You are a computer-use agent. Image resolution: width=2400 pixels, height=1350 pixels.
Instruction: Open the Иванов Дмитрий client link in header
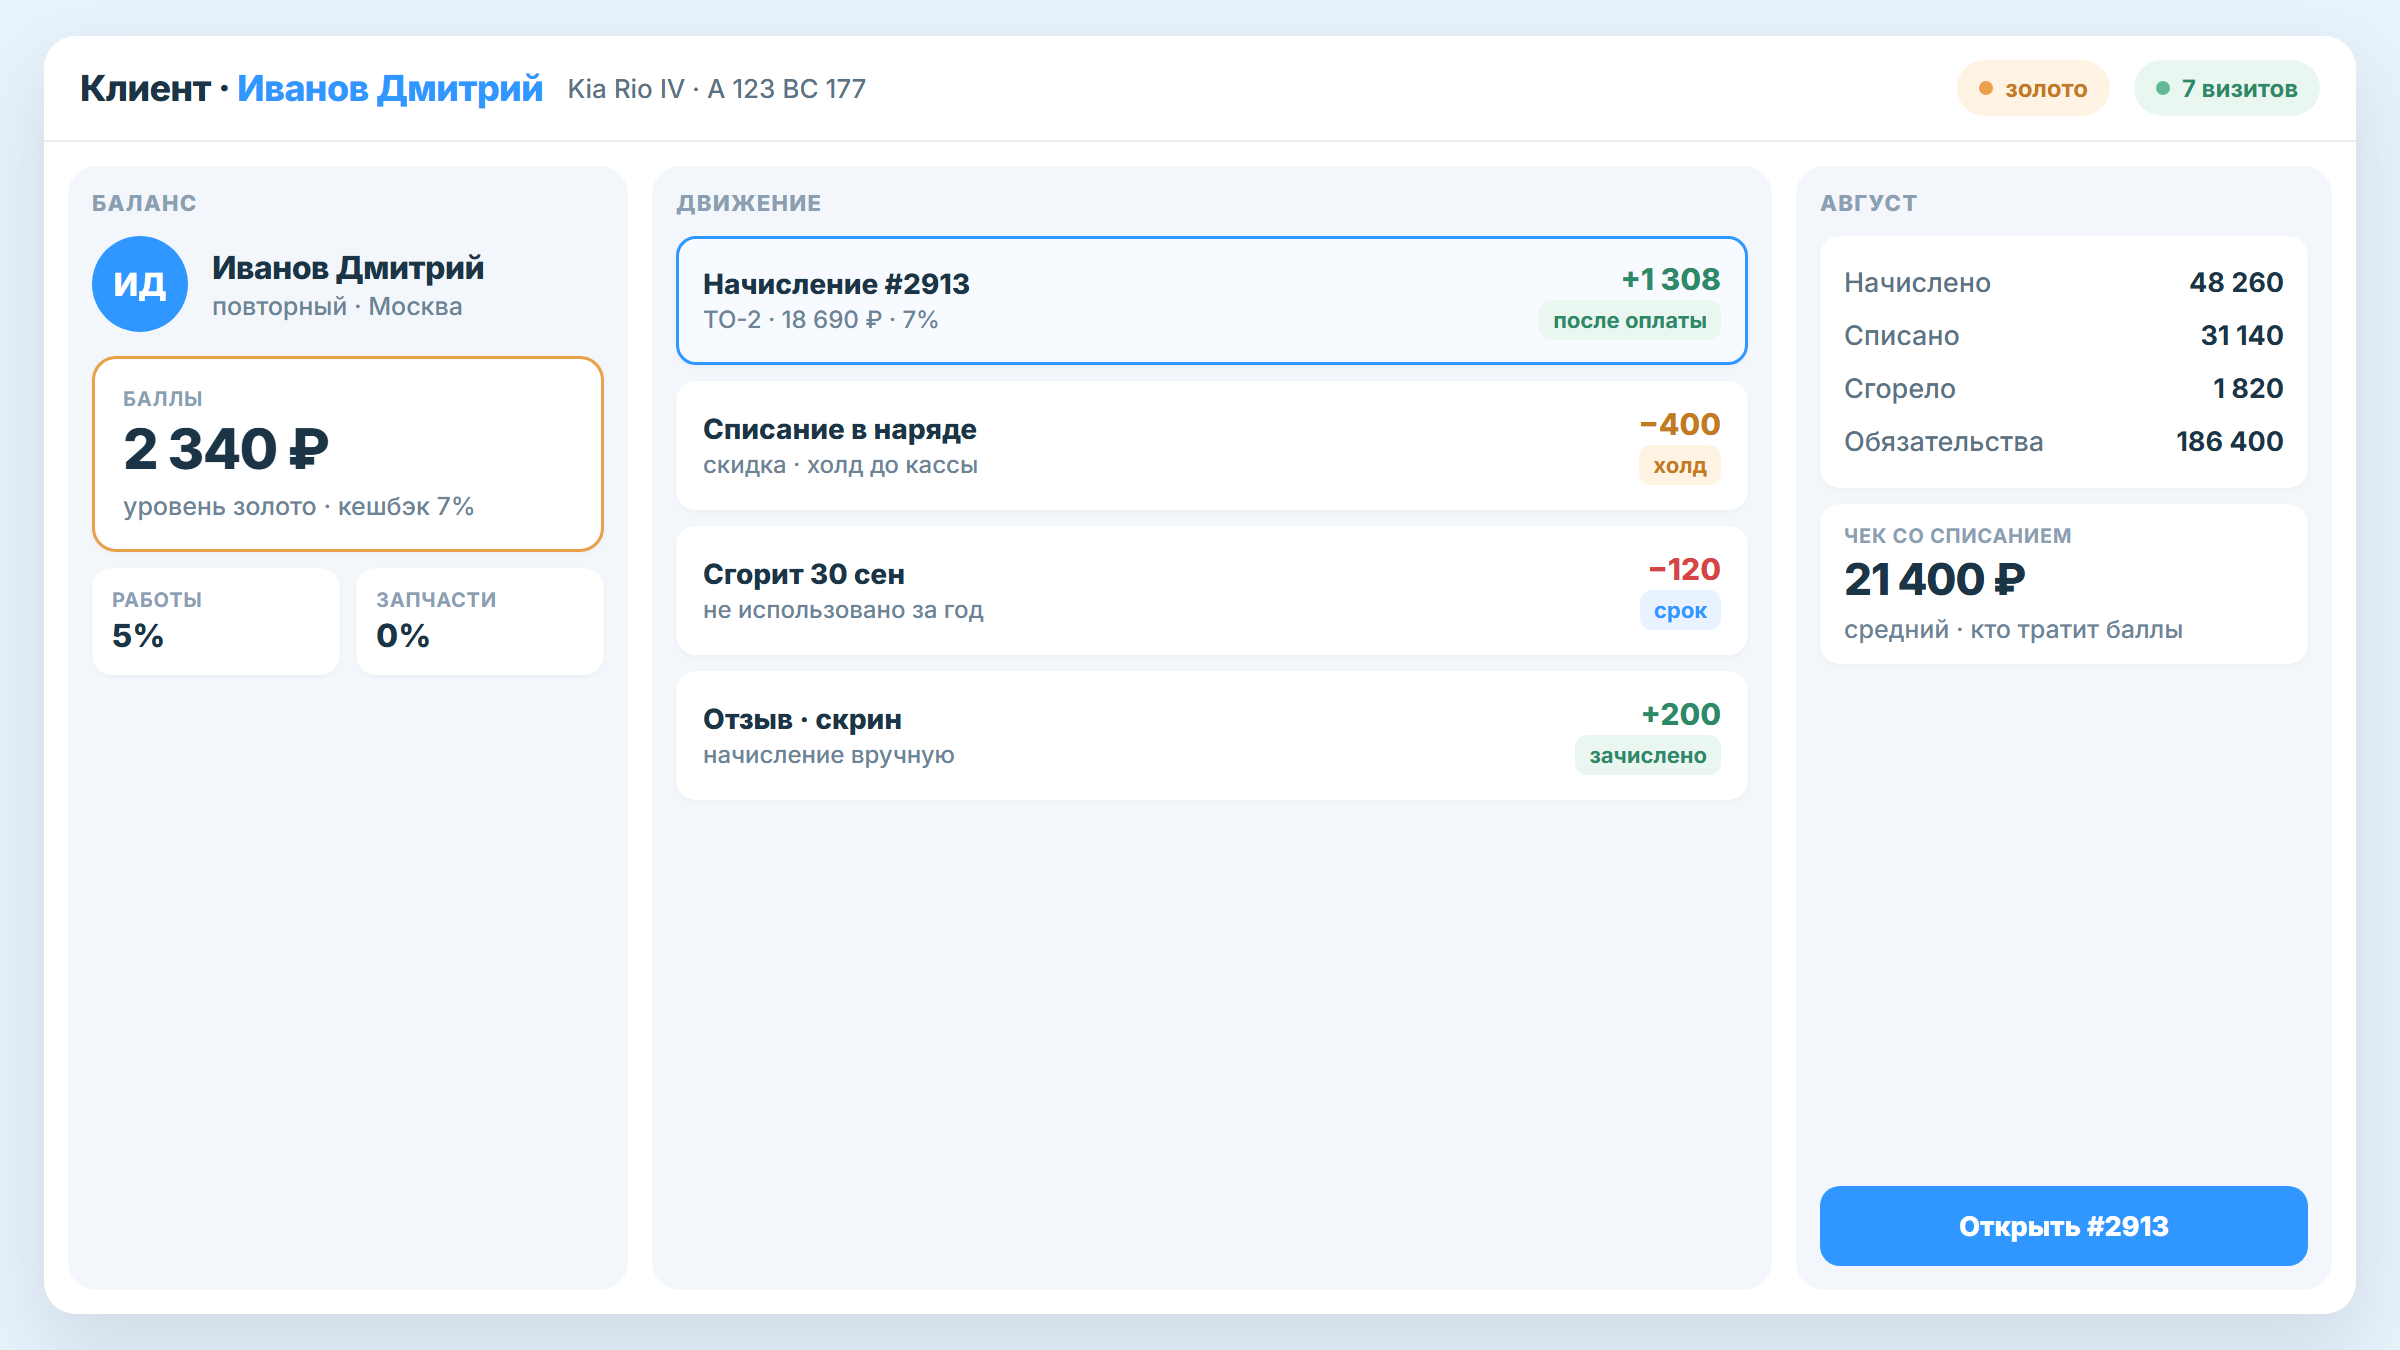pos(390,88)
